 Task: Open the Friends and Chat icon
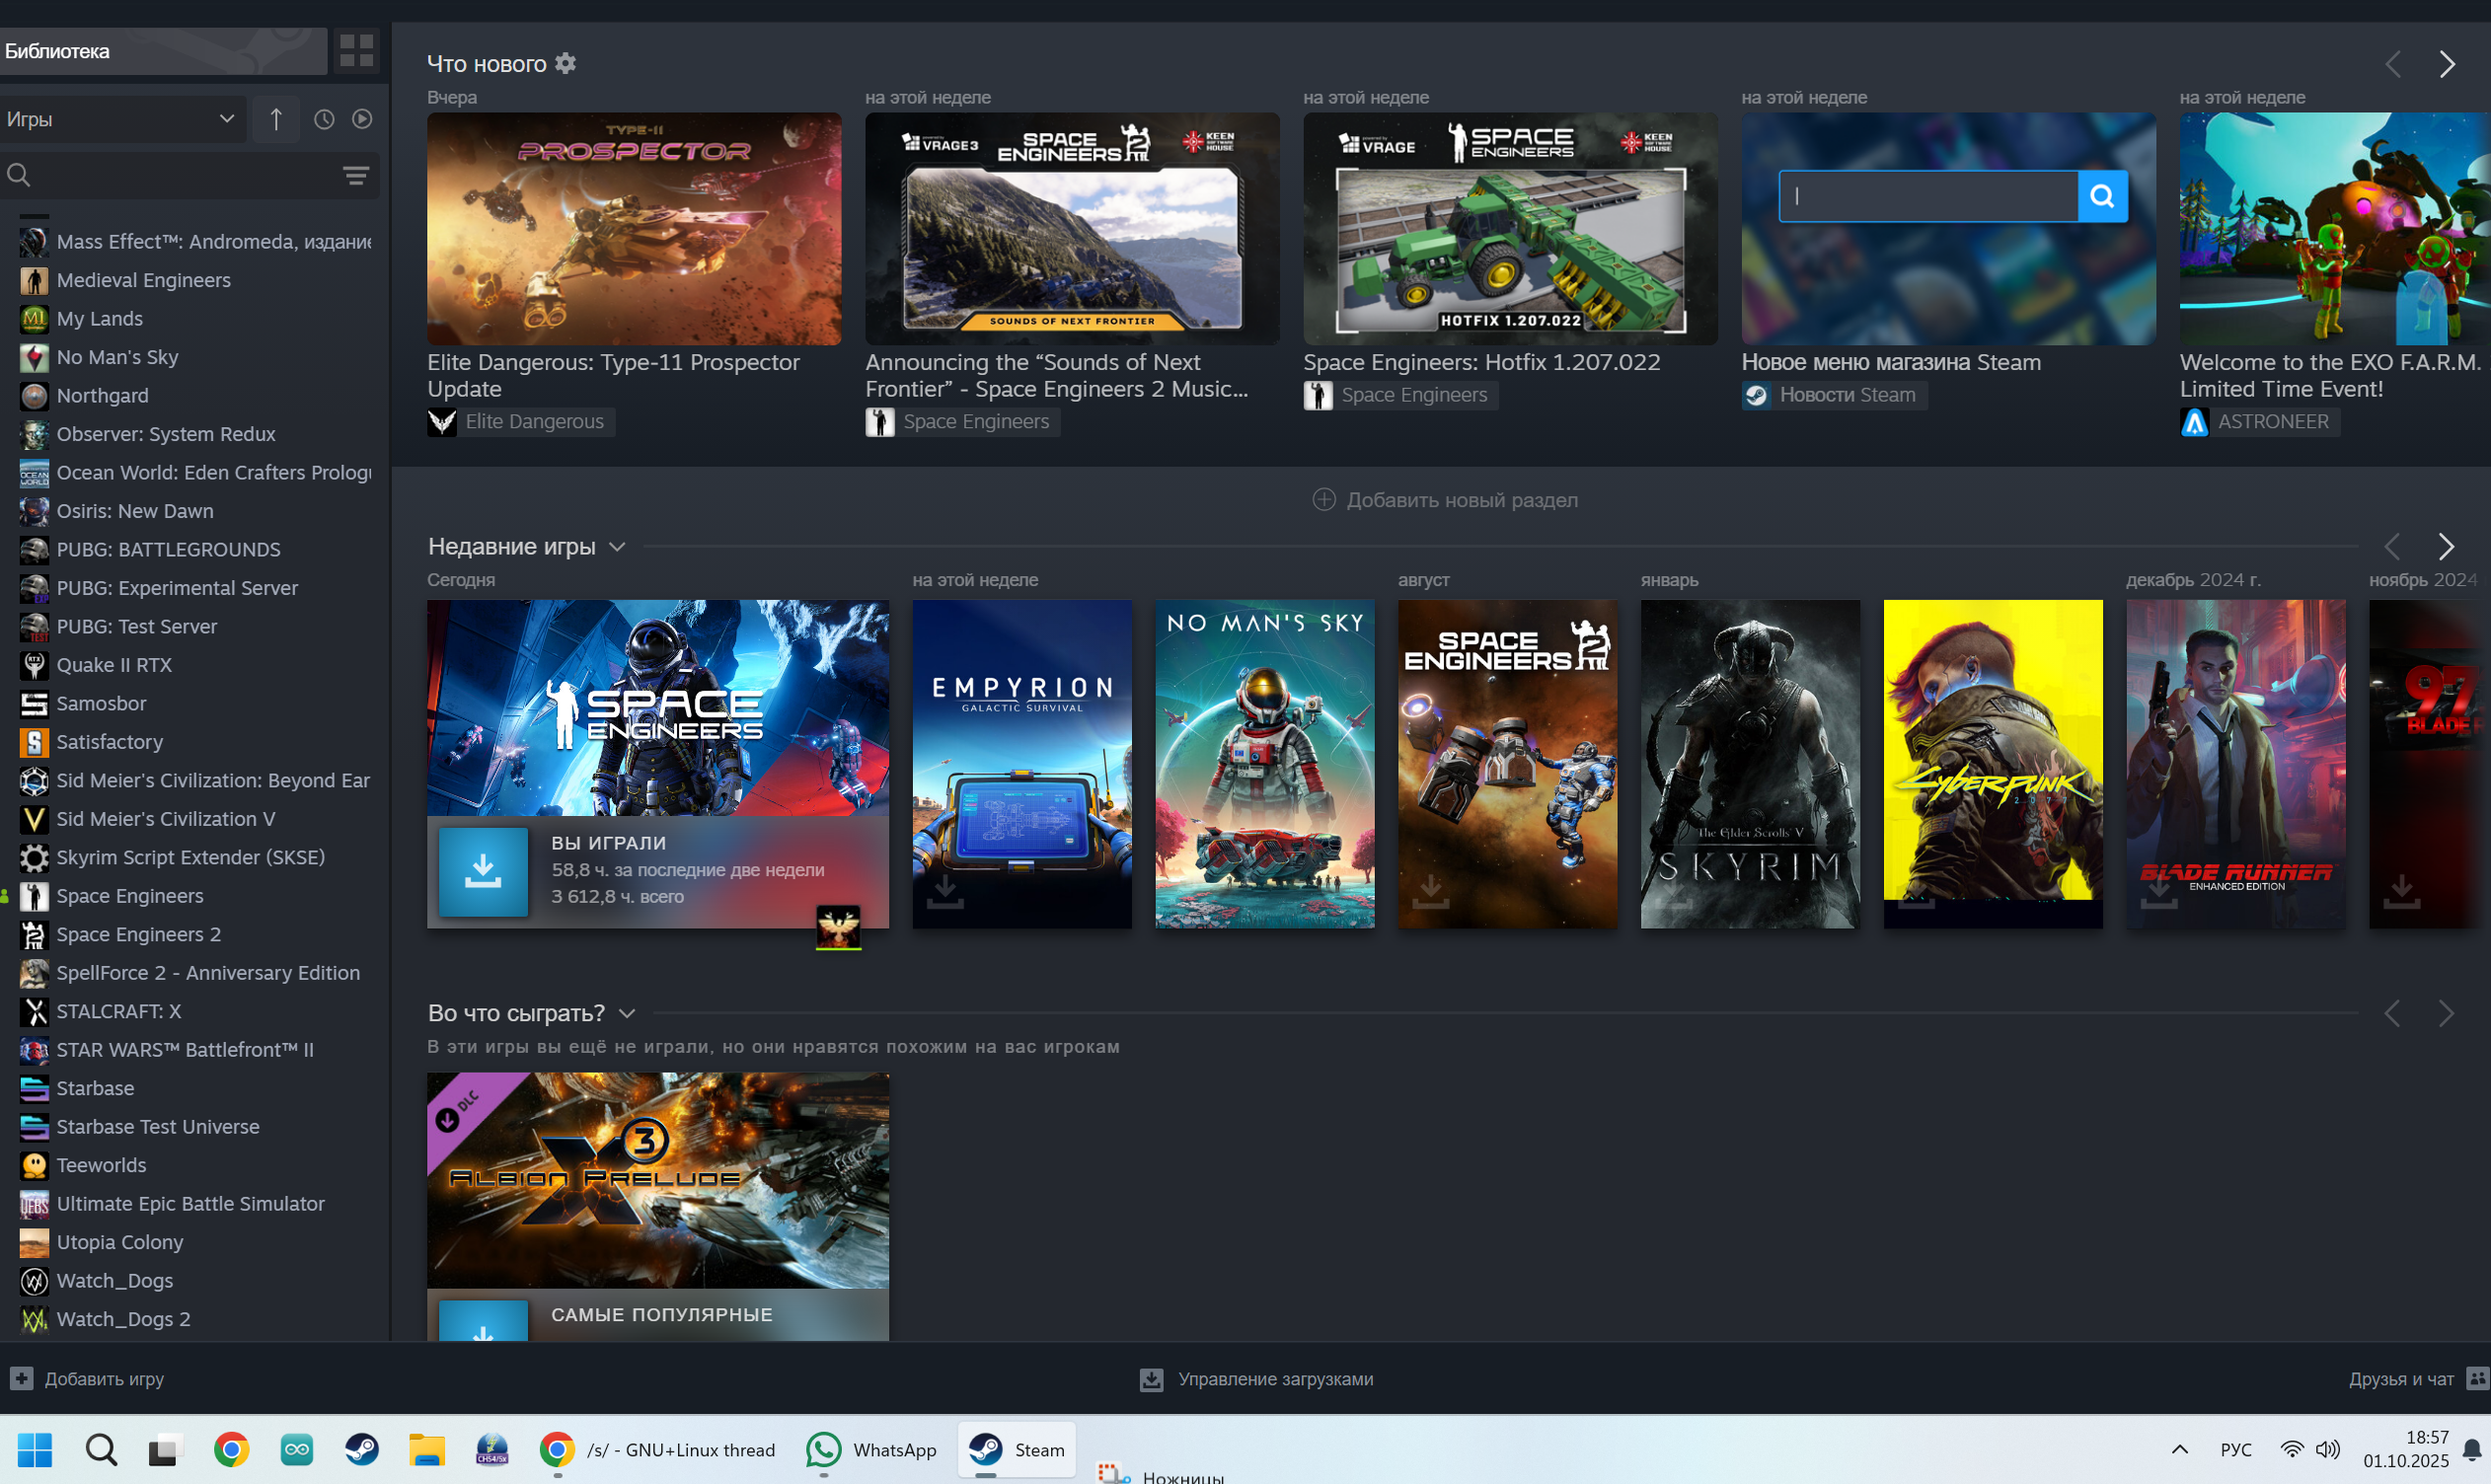click(x=2476, y=1378)
